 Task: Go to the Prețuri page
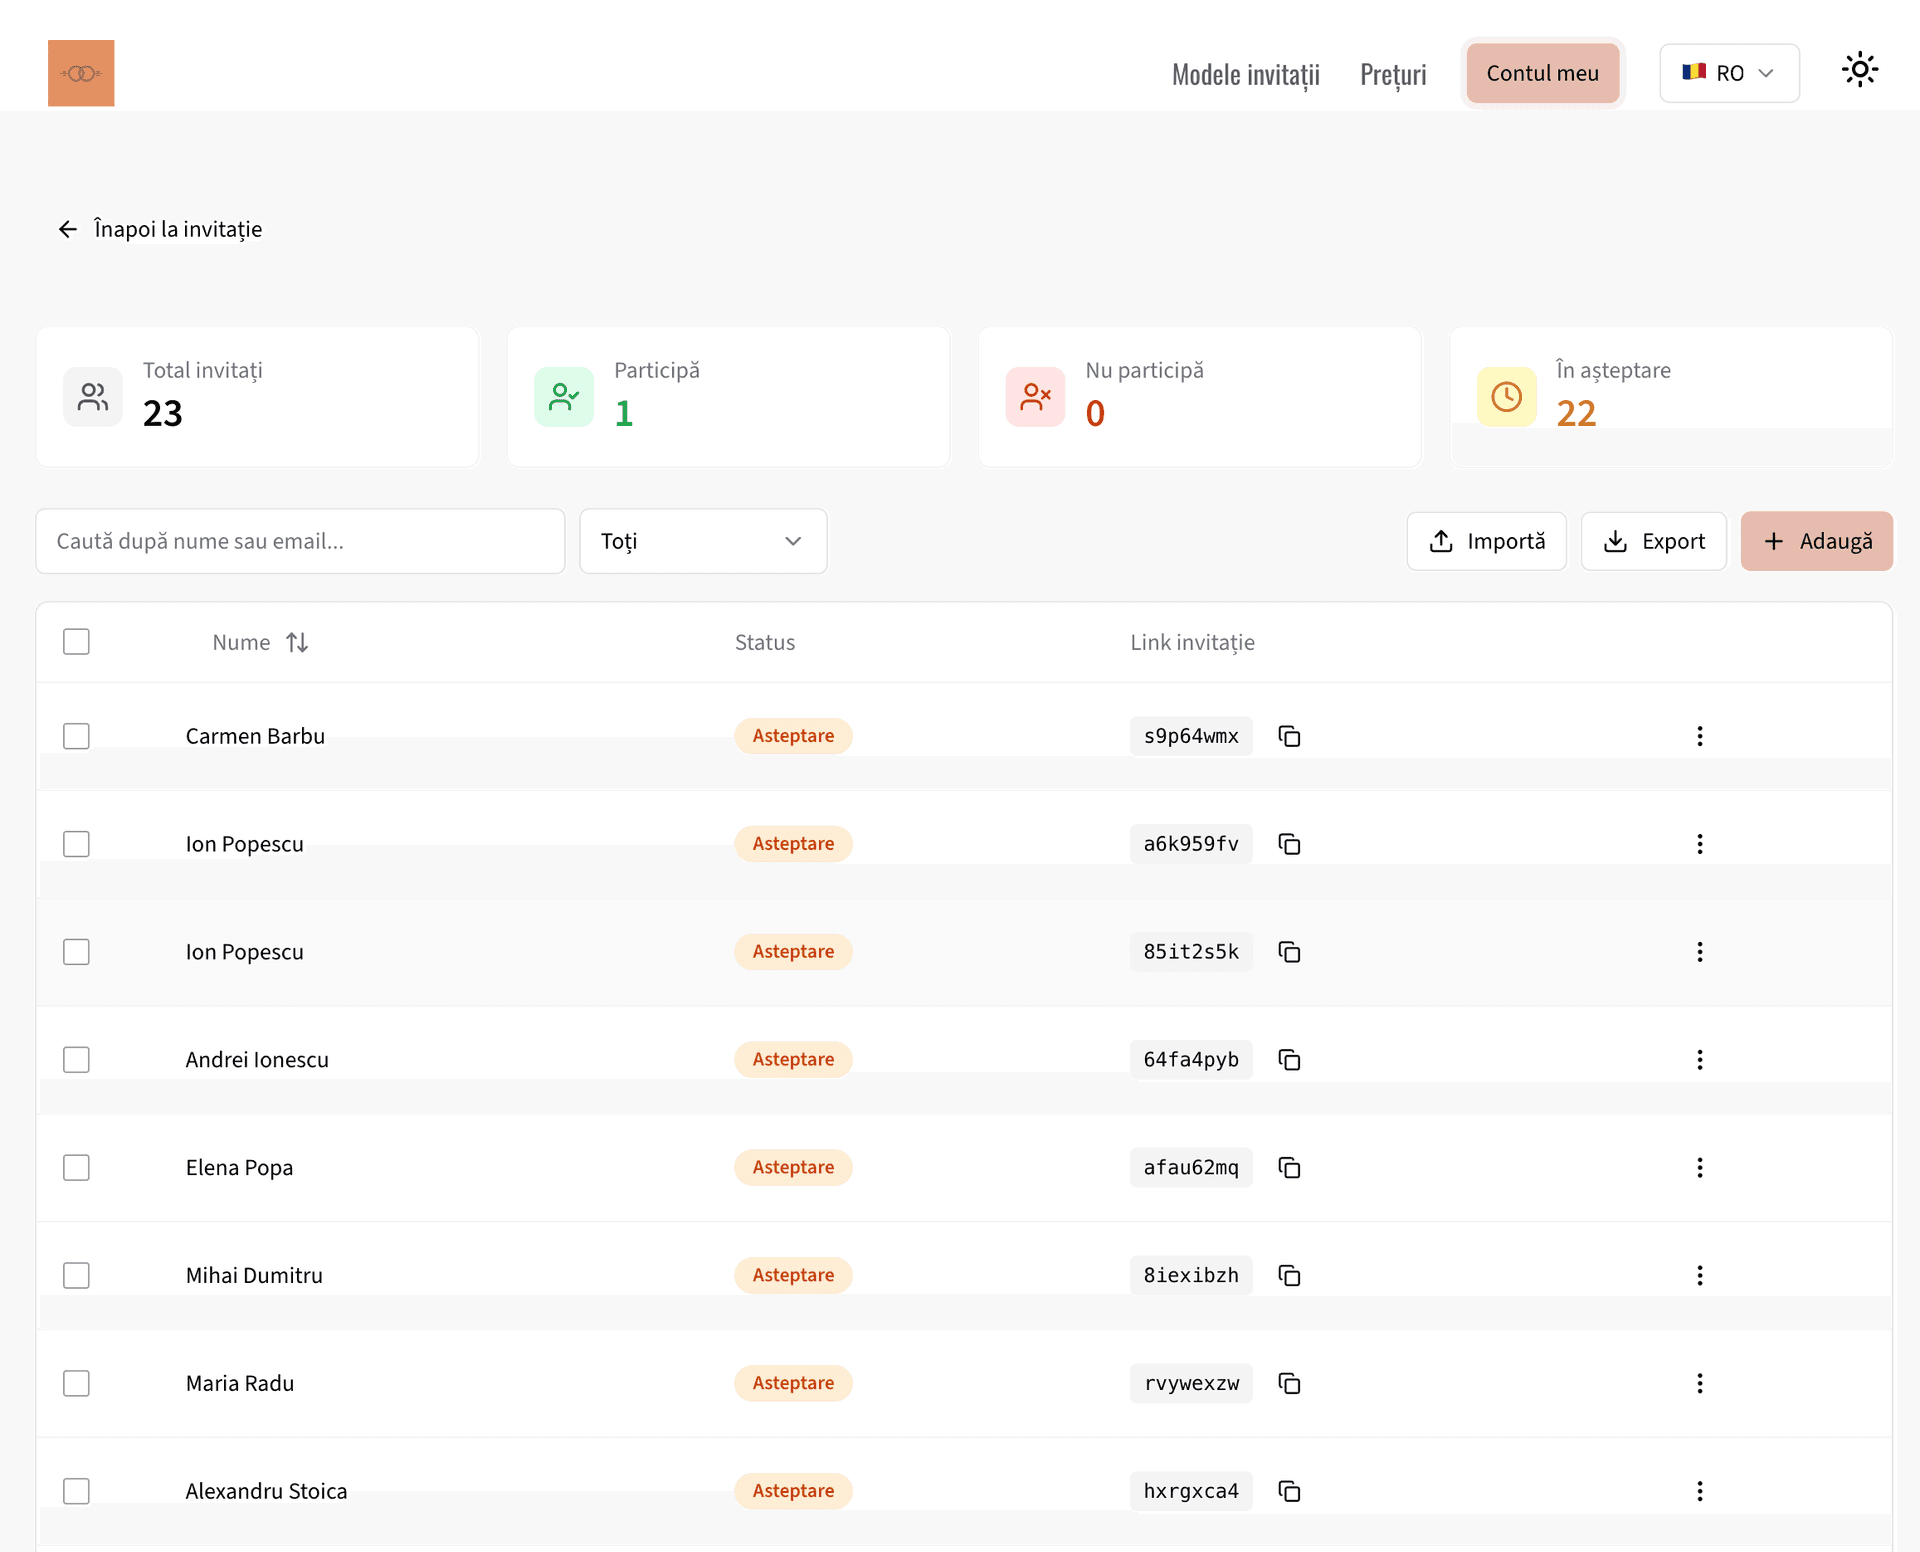(1393, 73)
